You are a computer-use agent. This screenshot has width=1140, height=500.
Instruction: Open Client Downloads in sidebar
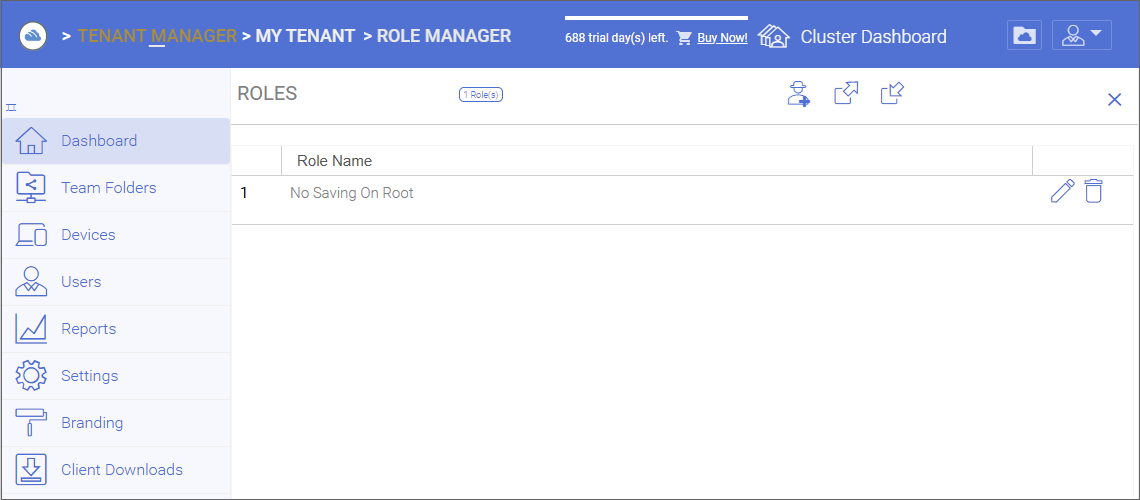(116, 469)
